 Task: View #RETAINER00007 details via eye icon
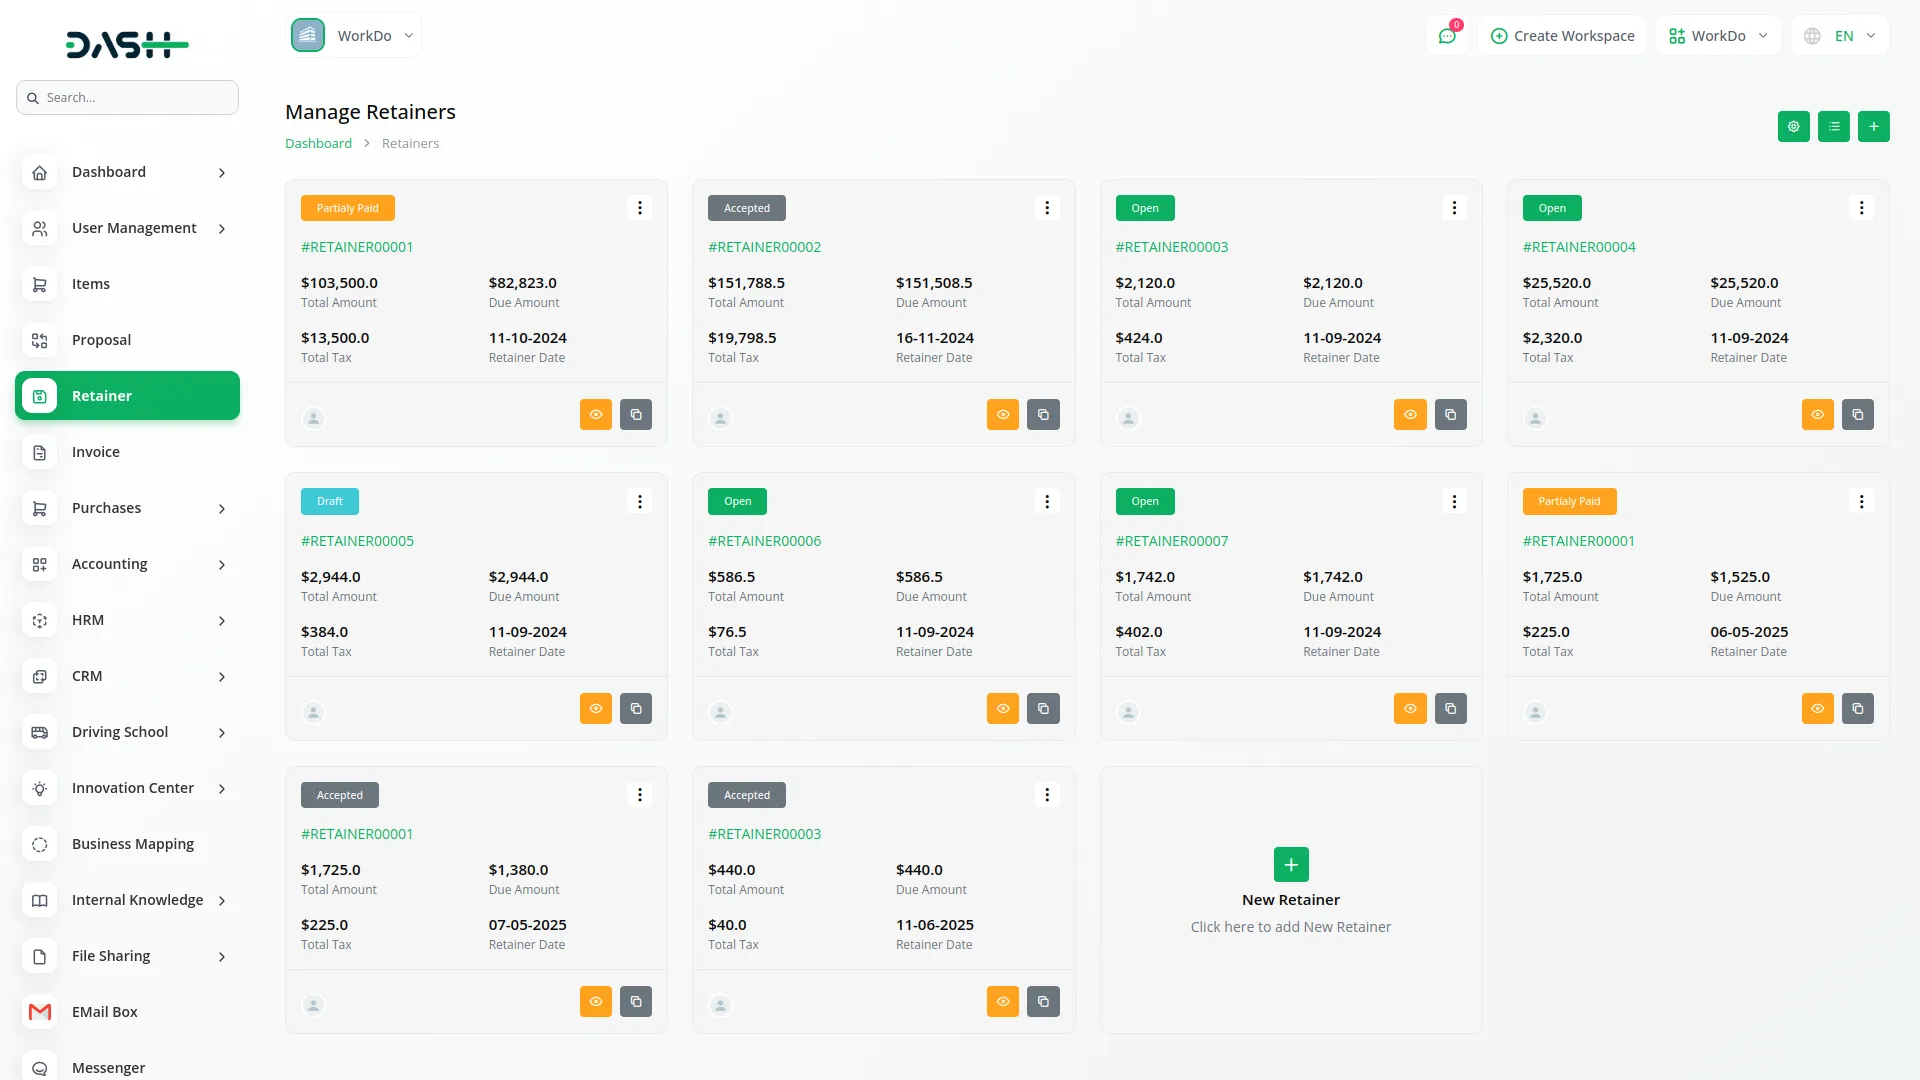(x=1410, y=709)
